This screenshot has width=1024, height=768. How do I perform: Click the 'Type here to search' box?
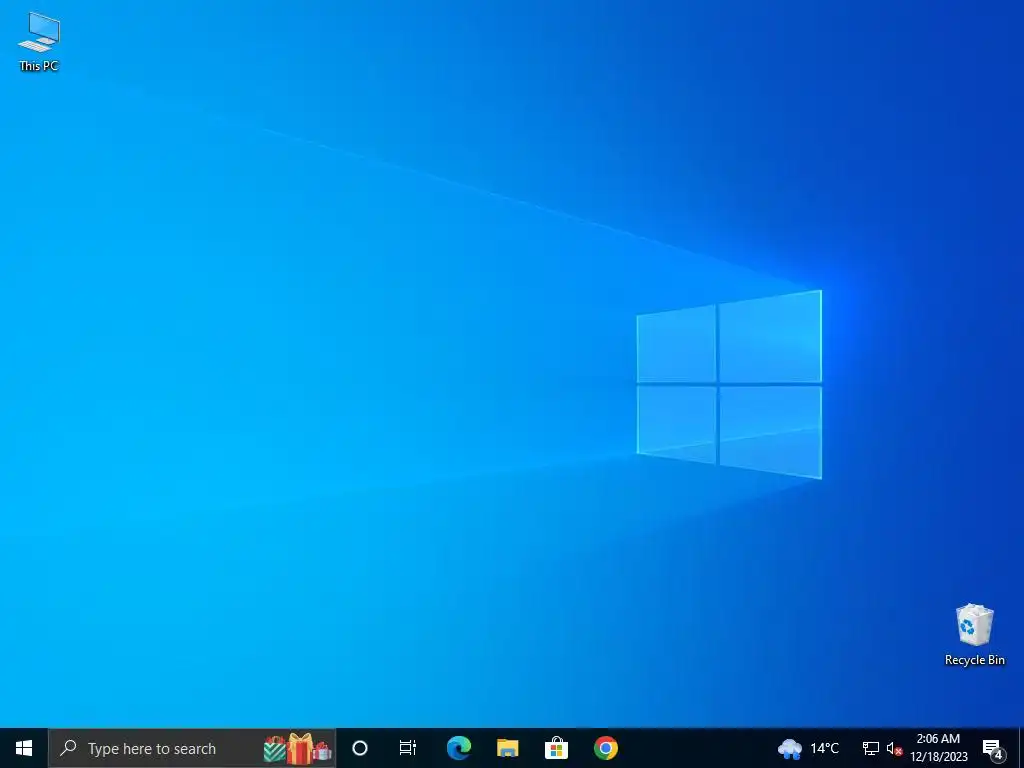click(192, 748)
